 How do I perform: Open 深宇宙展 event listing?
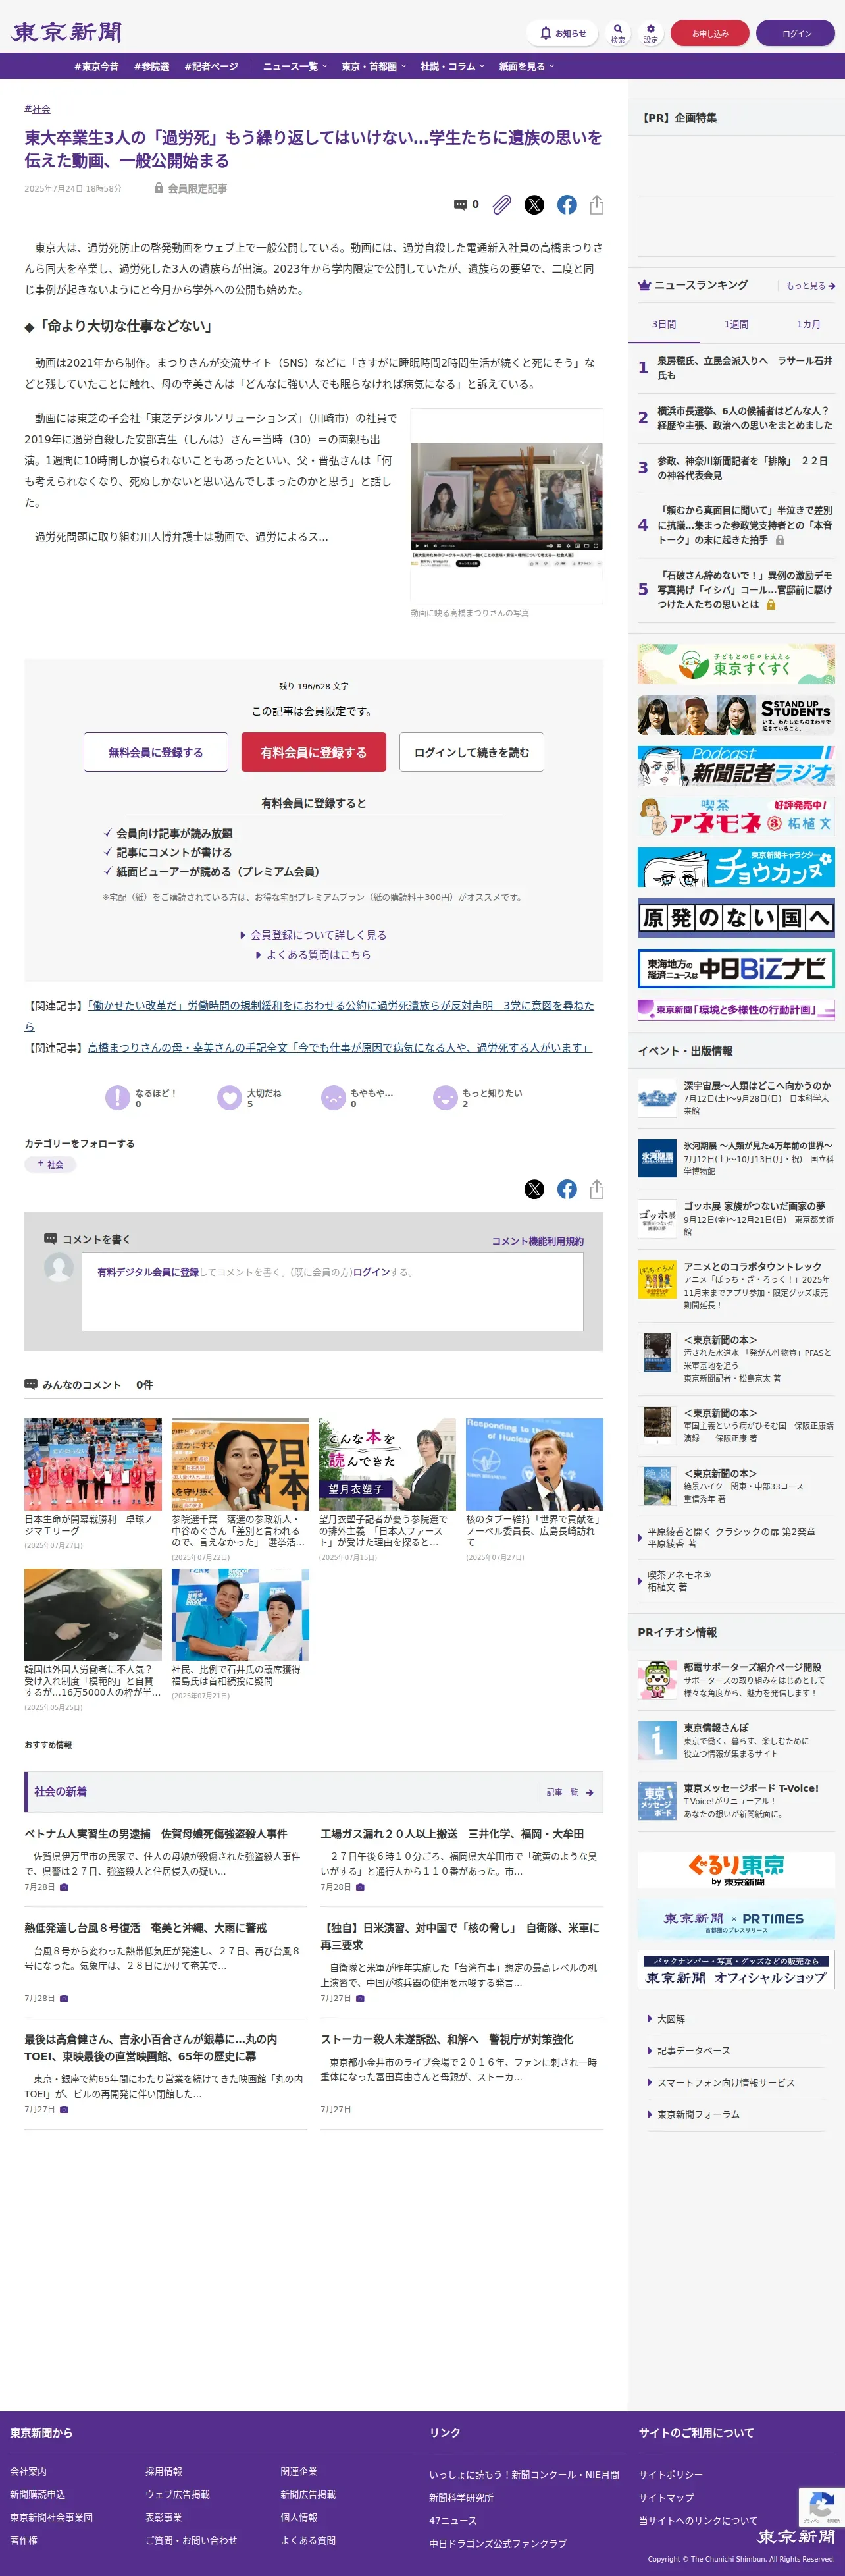(x=736, y=1098)
